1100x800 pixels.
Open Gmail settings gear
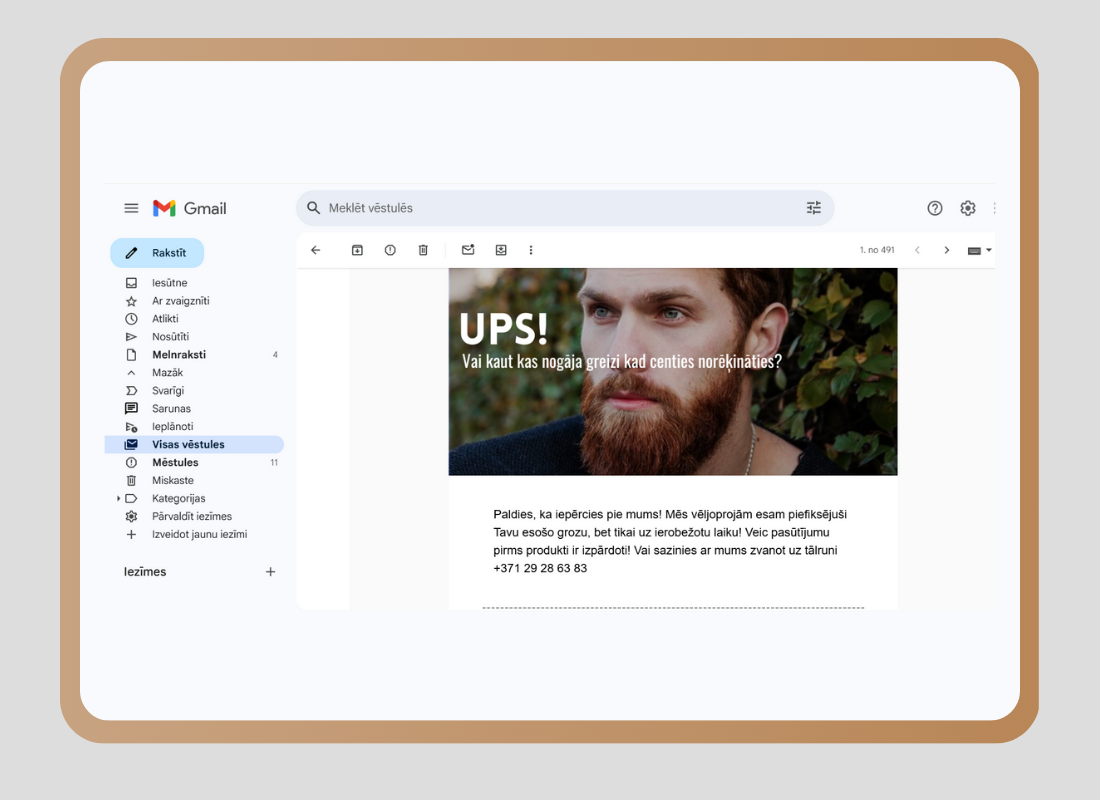point(968,208)
